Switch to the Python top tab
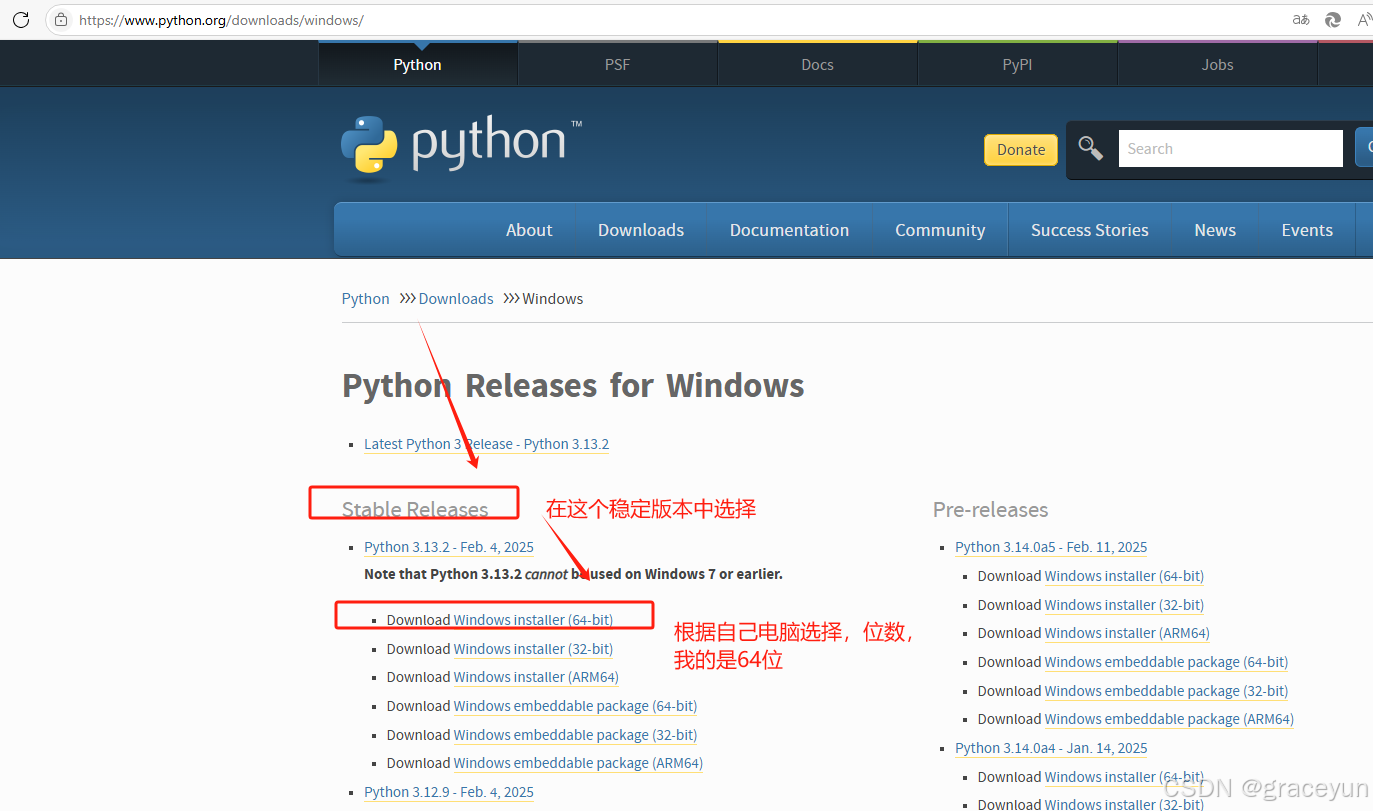 click(x=417, y=64)
